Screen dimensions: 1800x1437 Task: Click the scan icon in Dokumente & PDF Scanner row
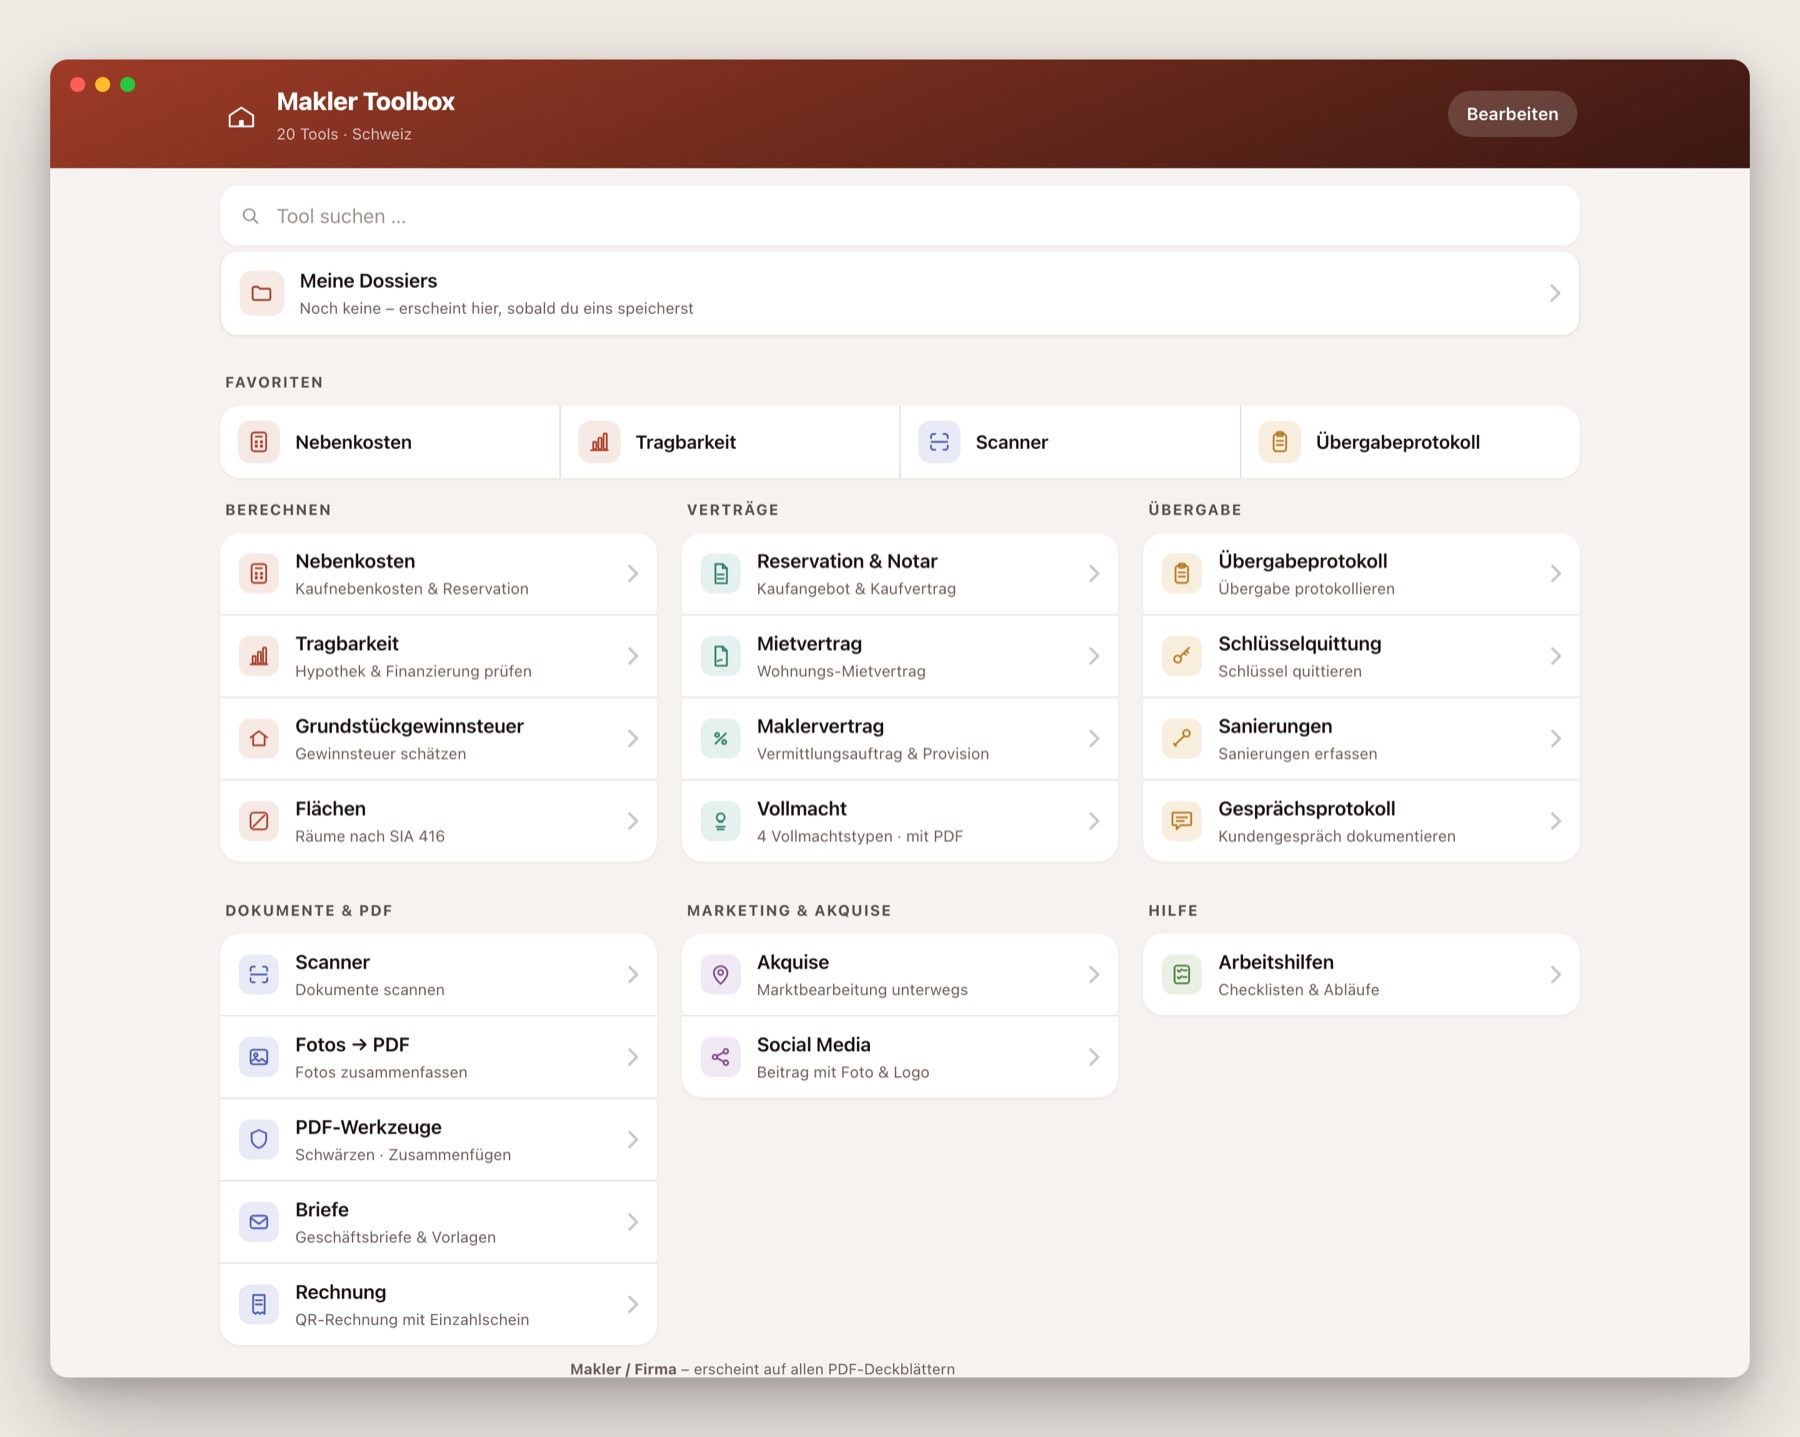click(259, 975)
